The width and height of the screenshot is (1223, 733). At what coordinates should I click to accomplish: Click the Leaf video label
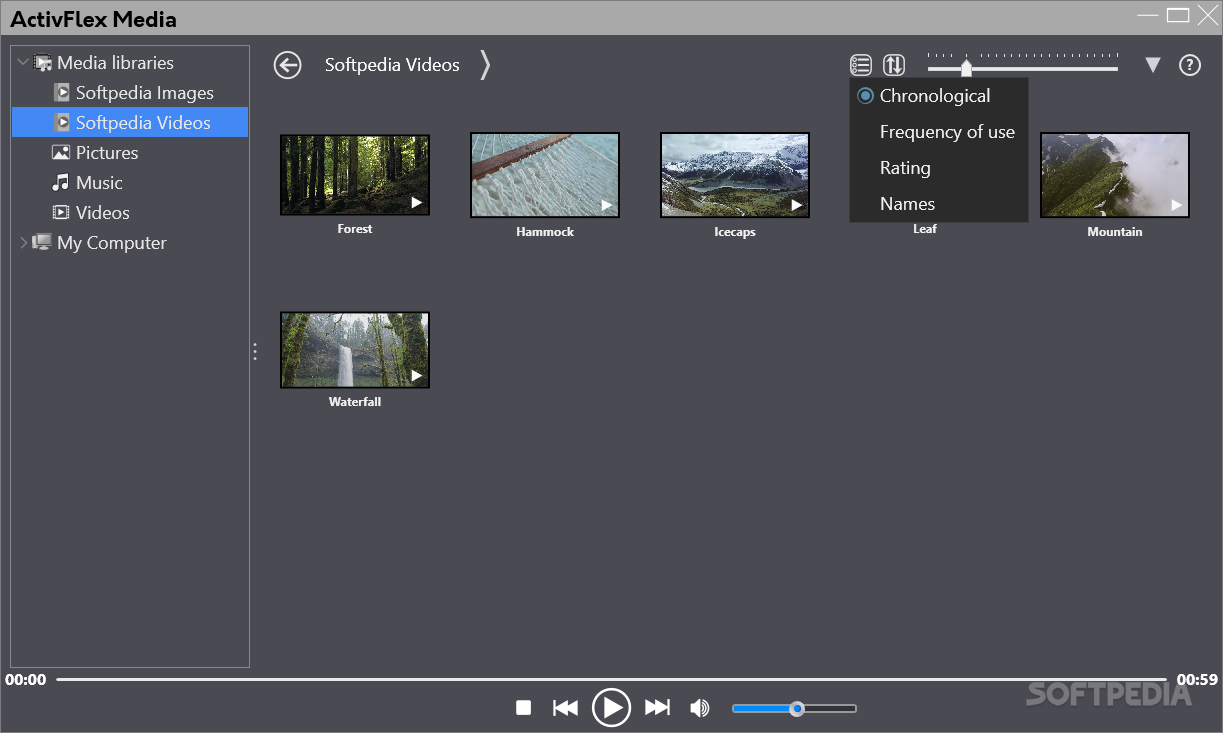pos(925,229)
